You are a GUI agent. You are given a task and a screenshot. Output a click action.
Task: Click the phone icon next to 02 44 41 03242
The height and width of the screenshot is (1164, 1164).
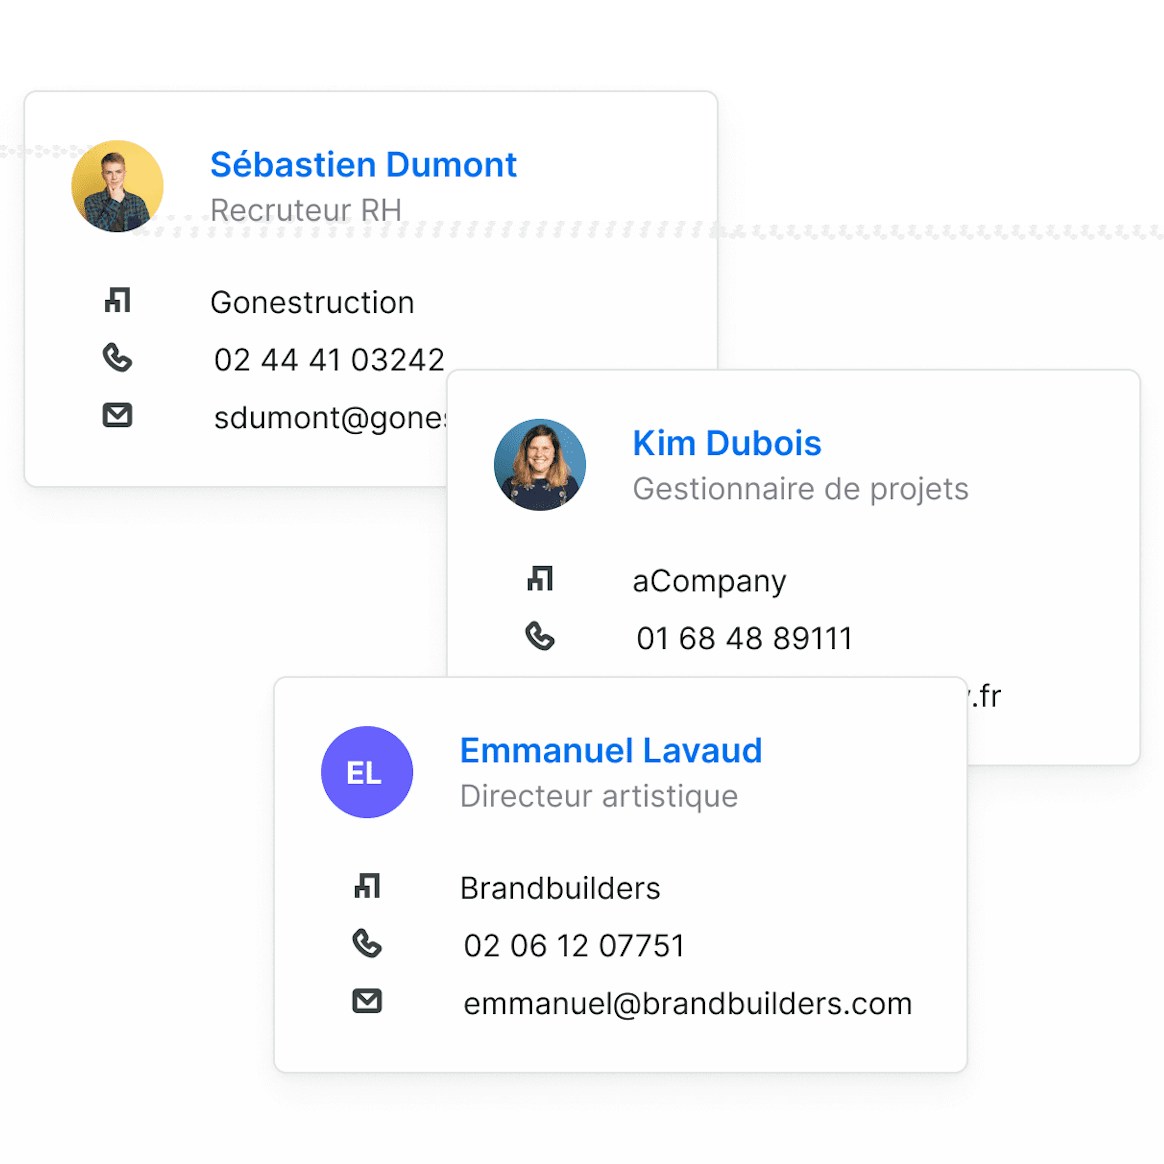click(118, 358)
